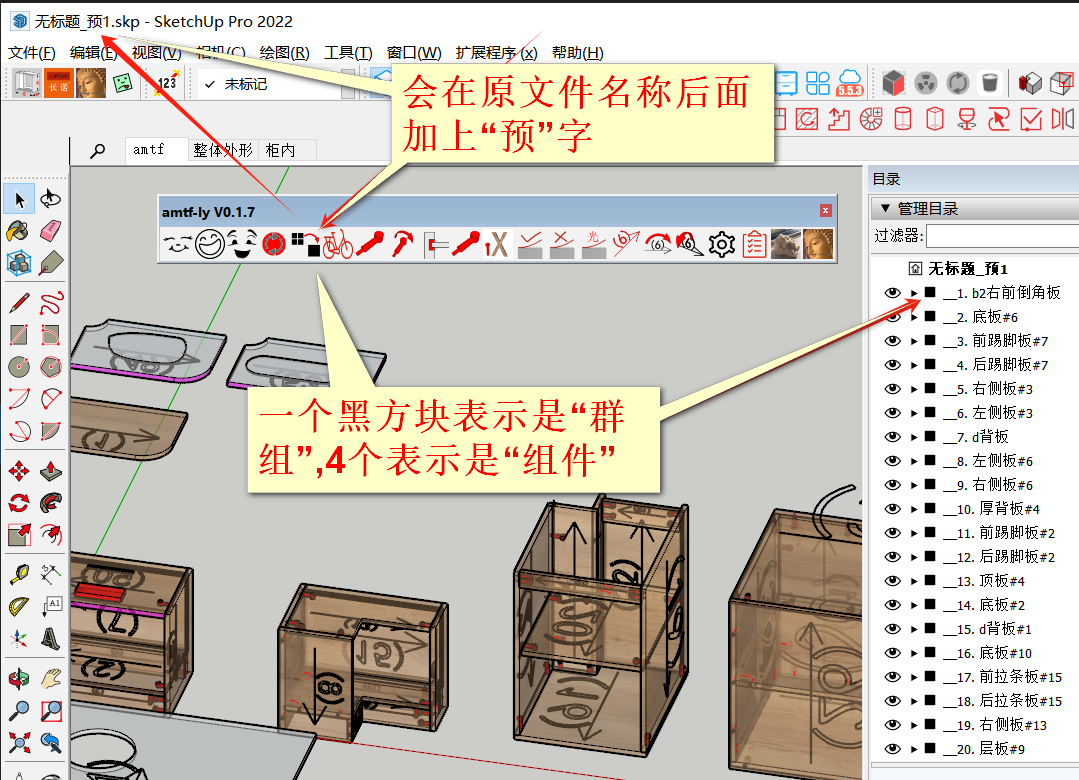Toggle eye icon for 顶板#4
Screen dimensions: 1079x780
(892, 581)
